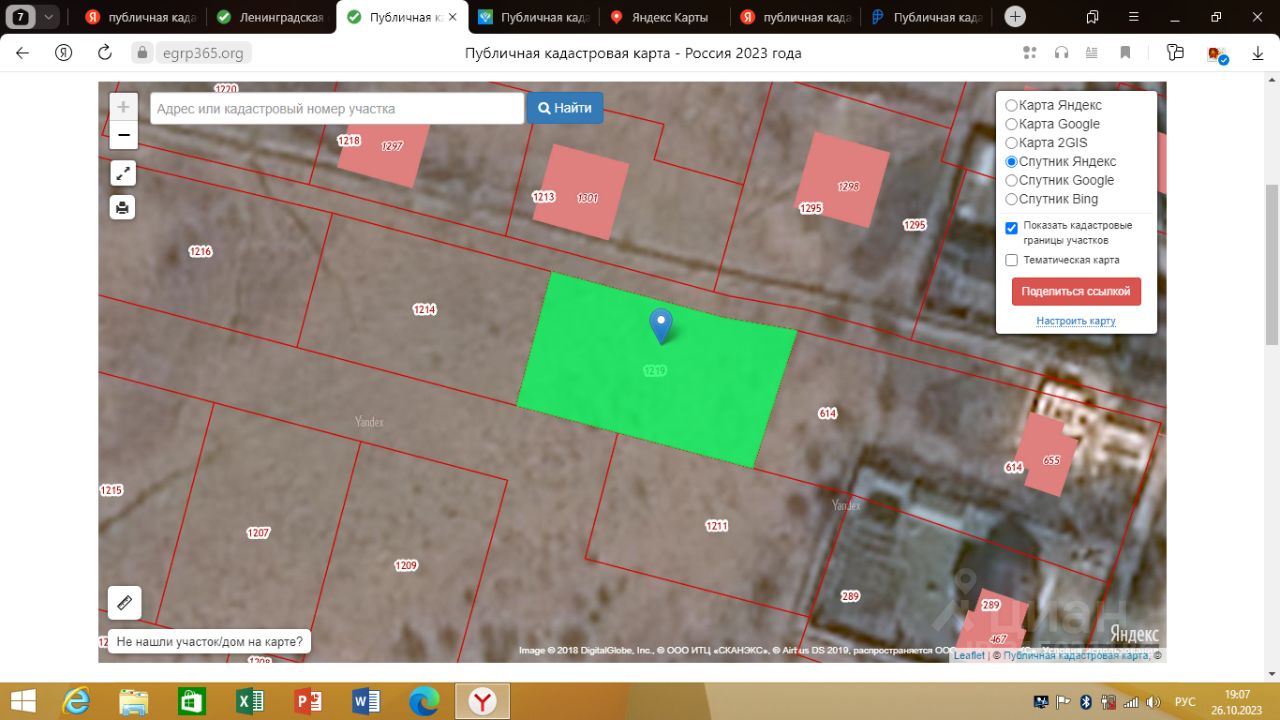Zoom in the map with plus button
1280x720 pixels.
click(123, 107)
